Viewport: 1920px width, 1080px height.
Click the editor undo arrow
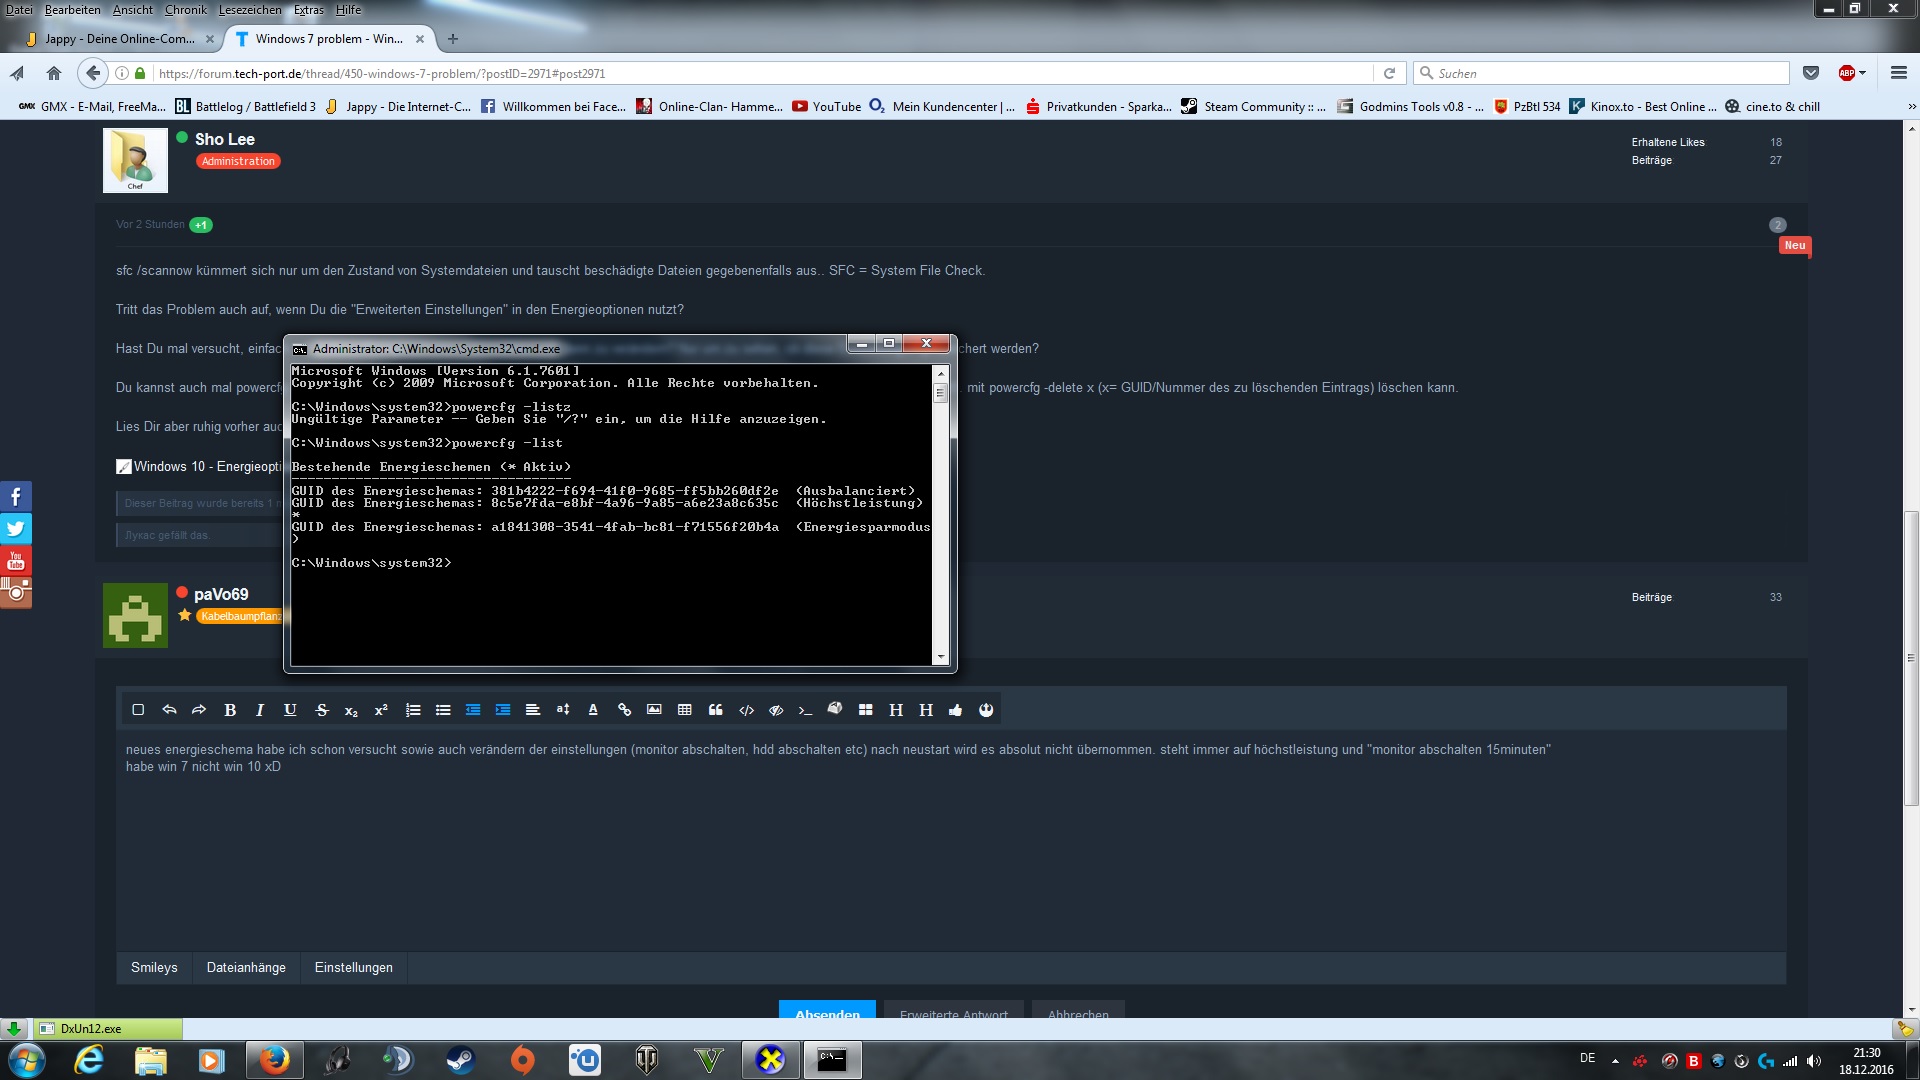pyautogui.click(x=169, y=710)
